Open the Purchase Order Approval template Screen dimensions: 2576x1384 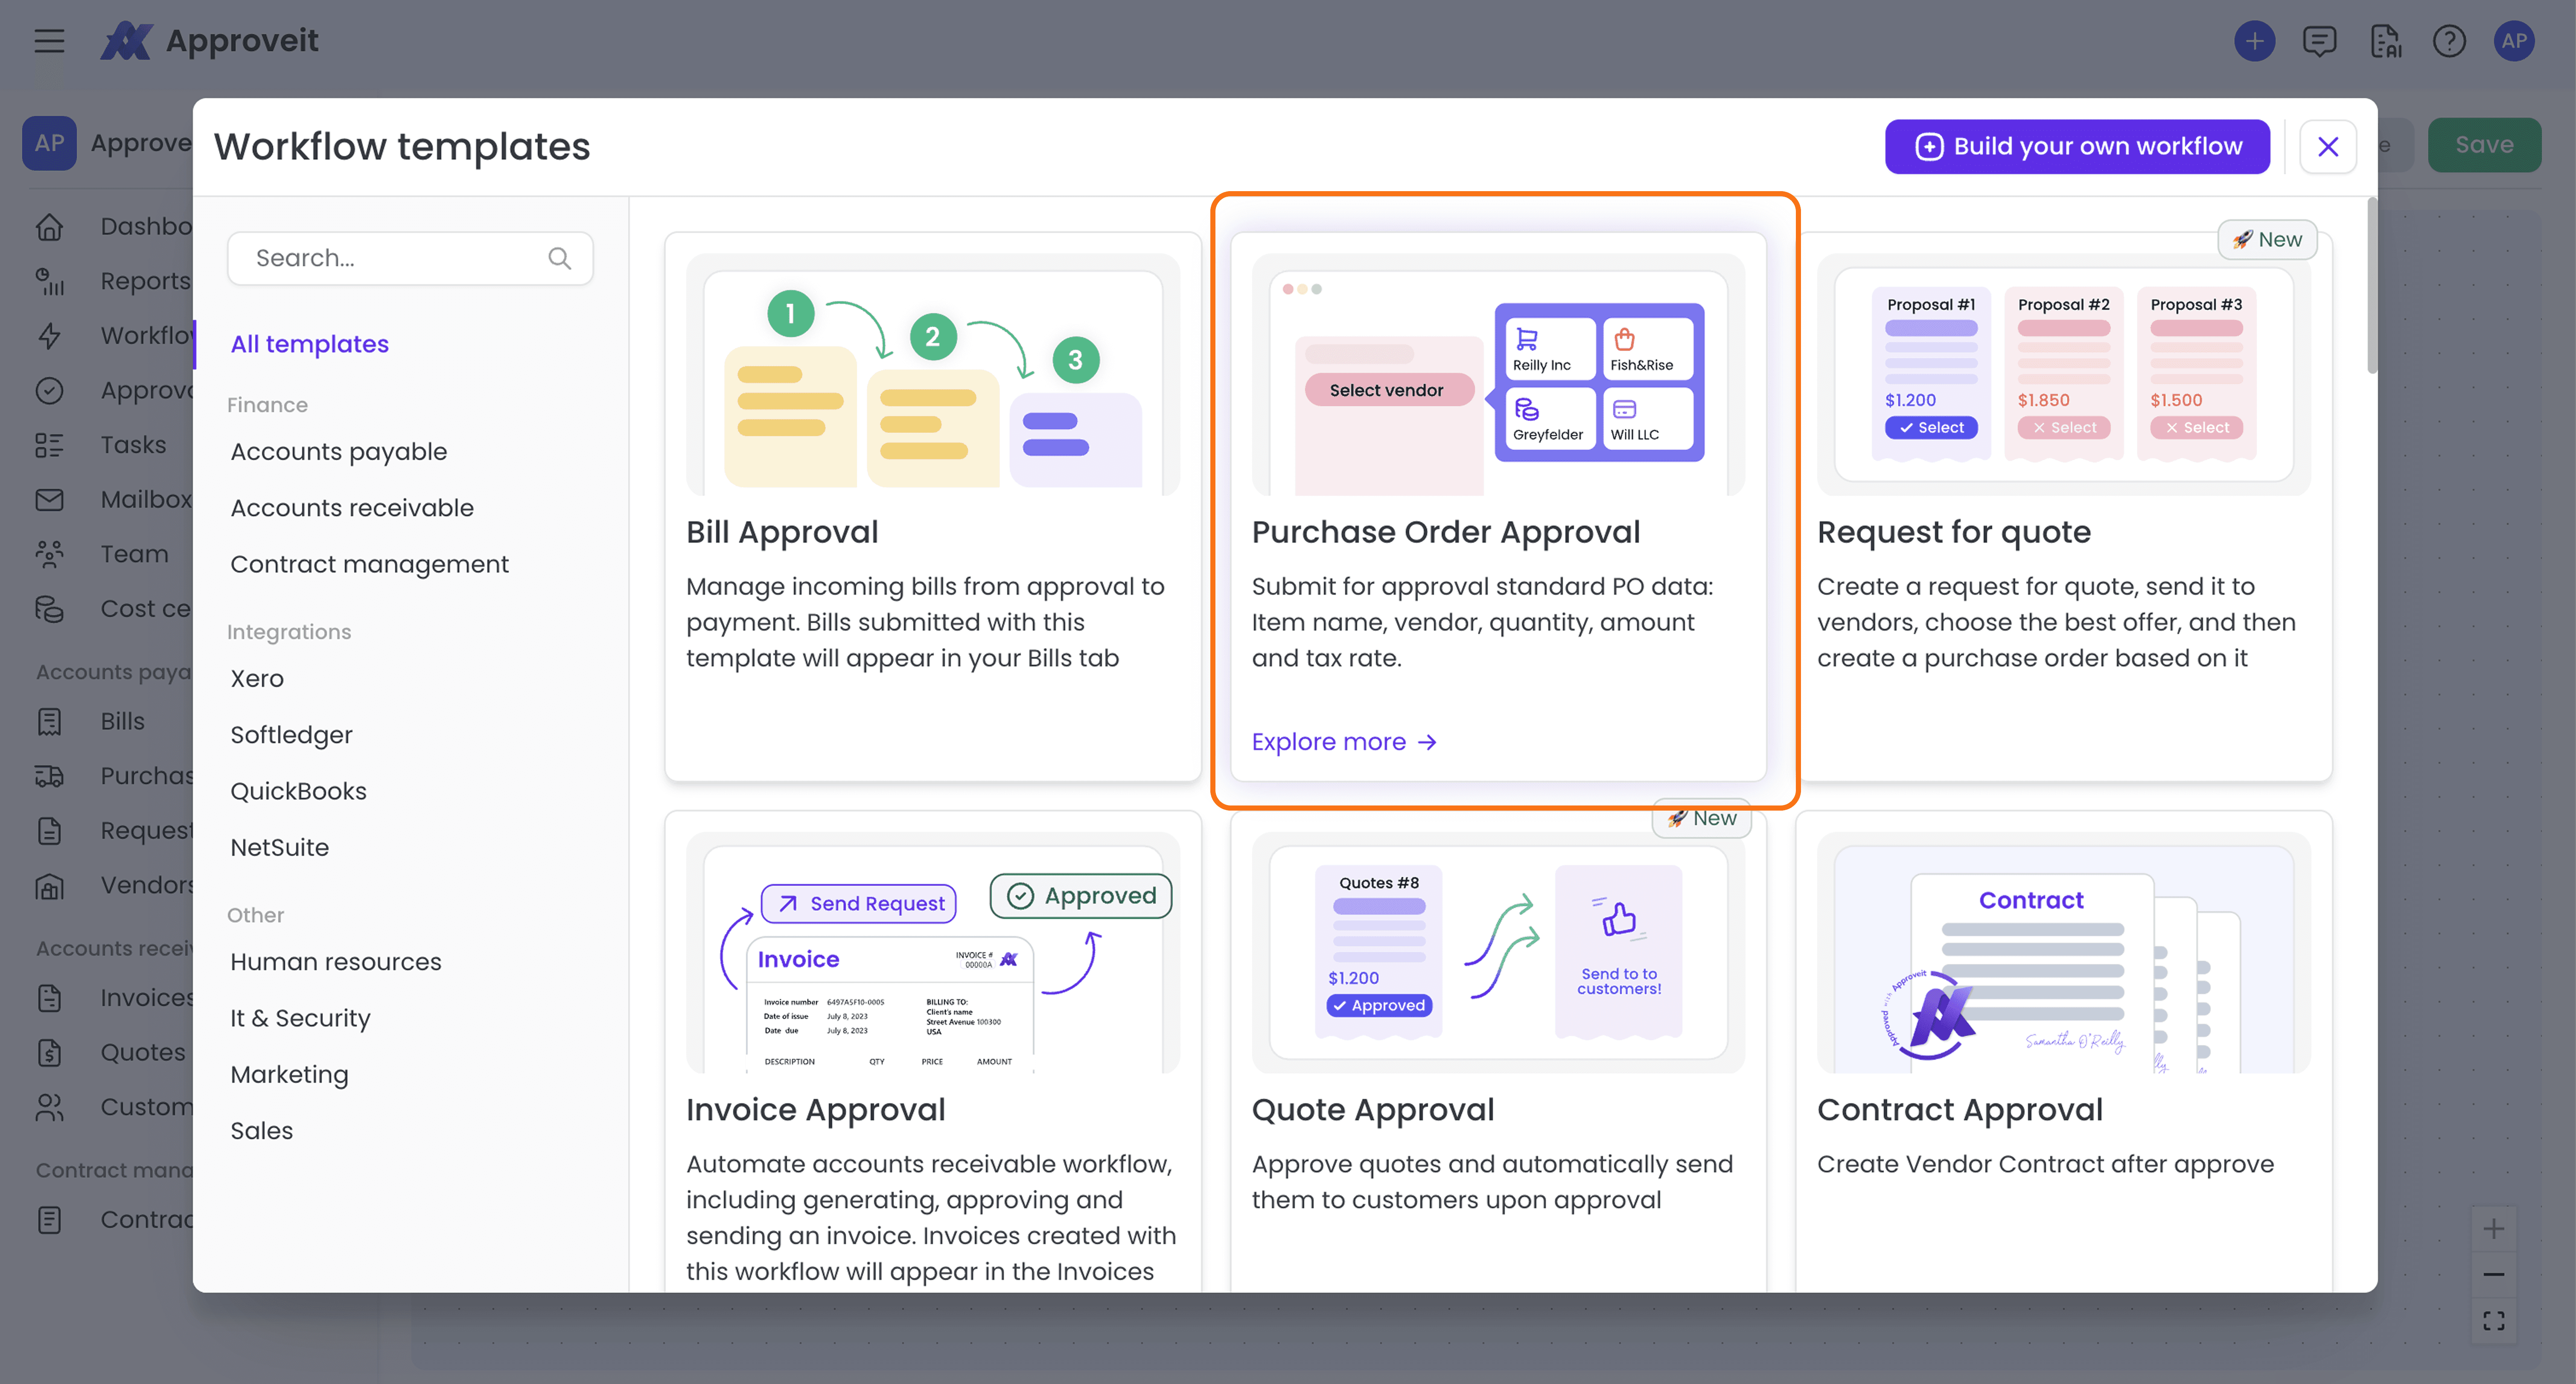click(x=1498, y=506)
